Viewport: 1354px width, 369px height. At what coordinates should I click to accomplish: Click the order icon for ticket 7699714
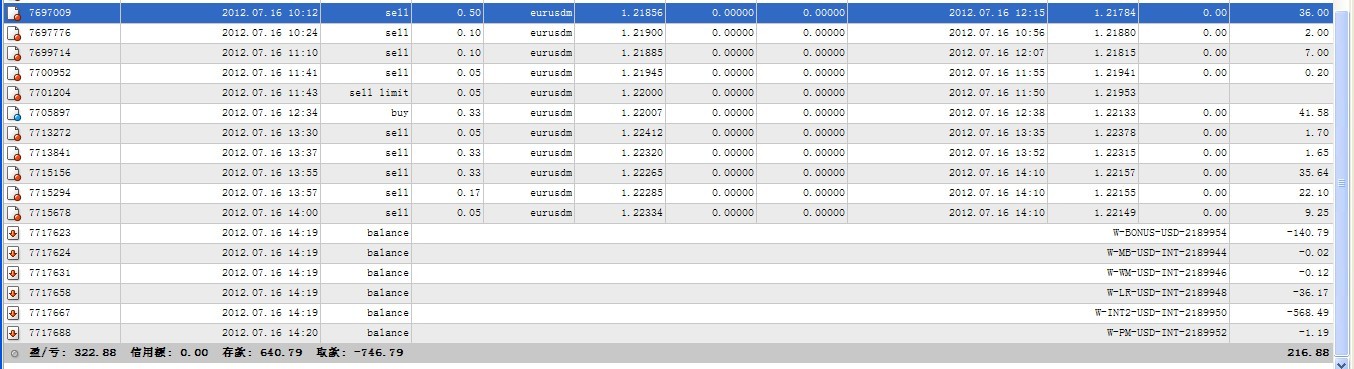pos(14,53)
